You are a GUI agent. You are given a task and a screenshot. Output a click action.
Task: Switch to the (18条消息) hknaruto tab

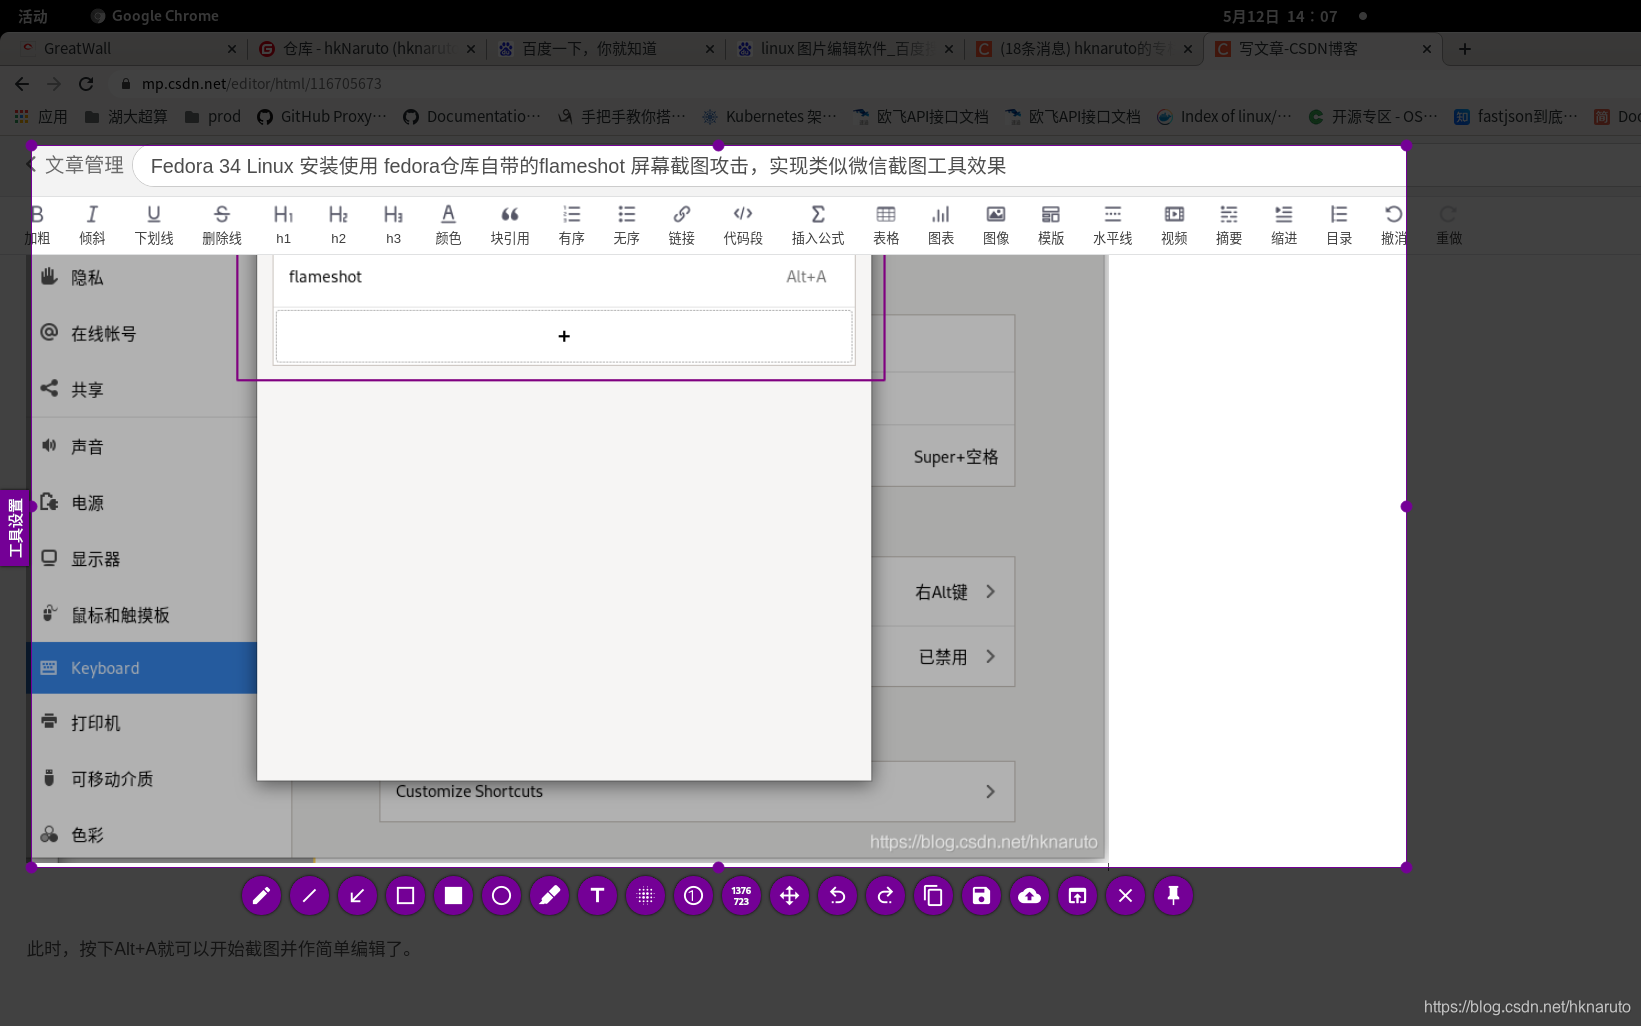[1084, 48]
